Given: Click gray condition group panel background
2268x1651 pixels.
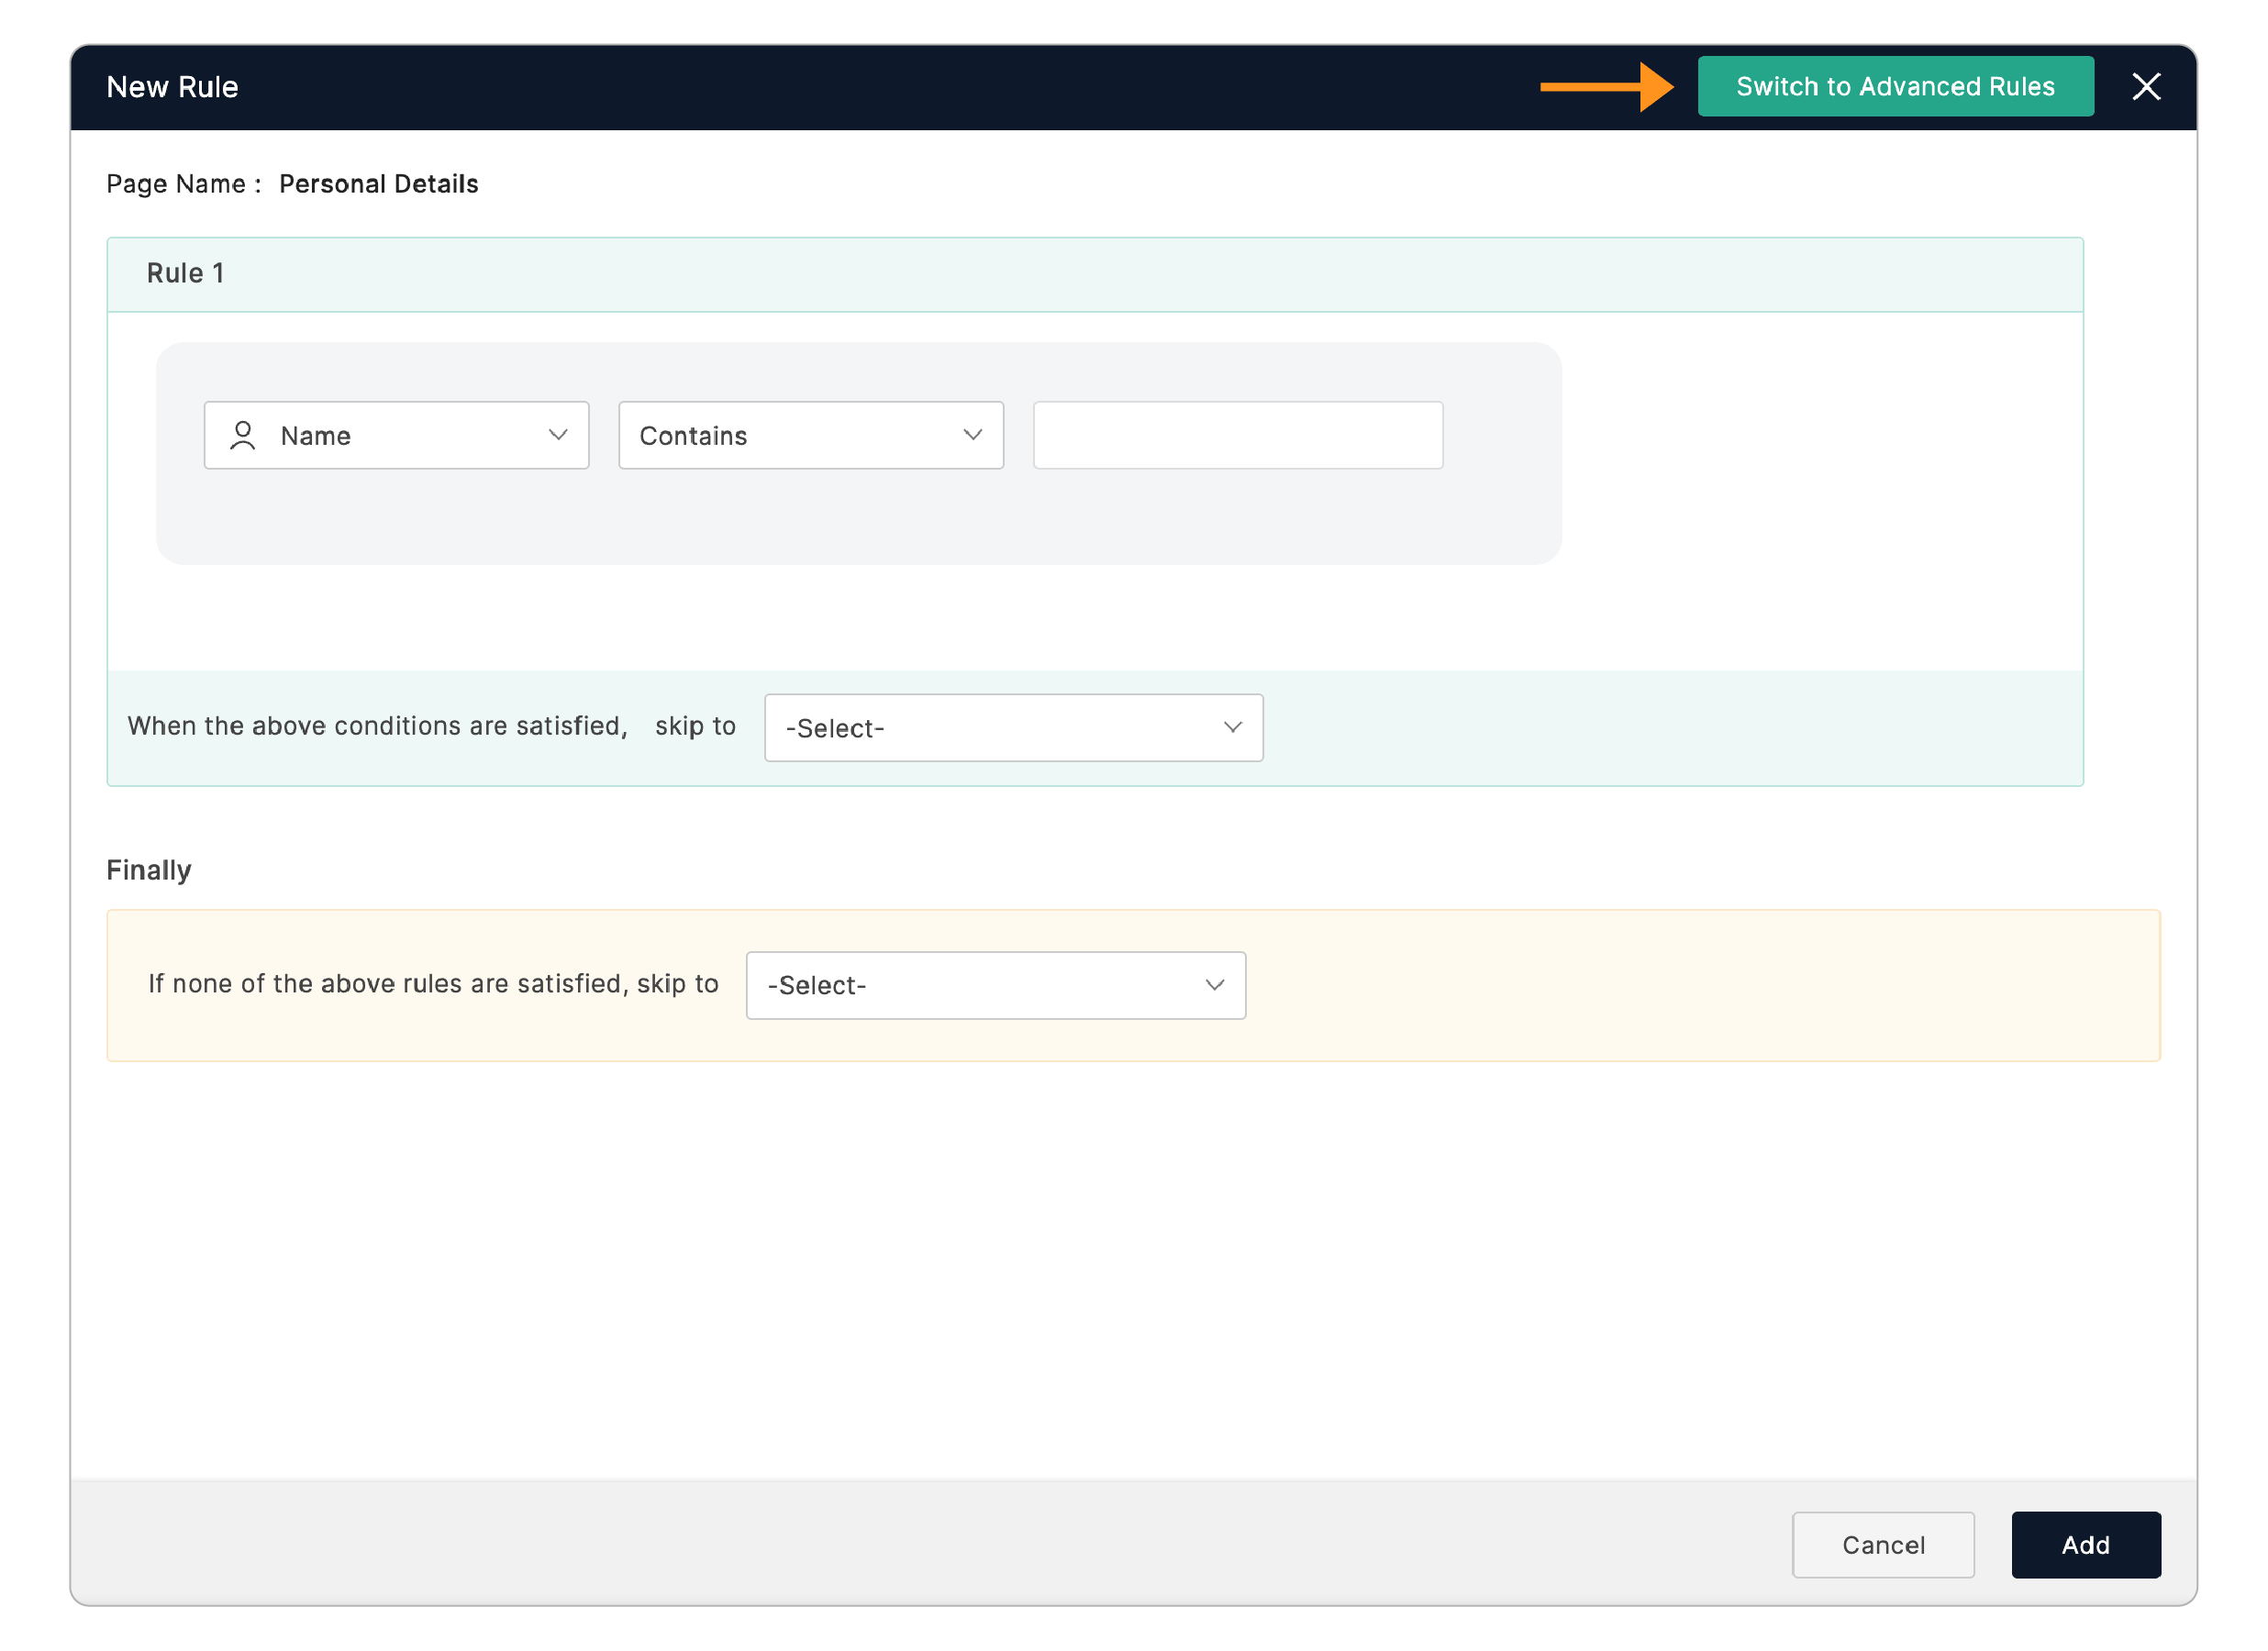Looking at the screenshot, I should [x=858, y=520].
